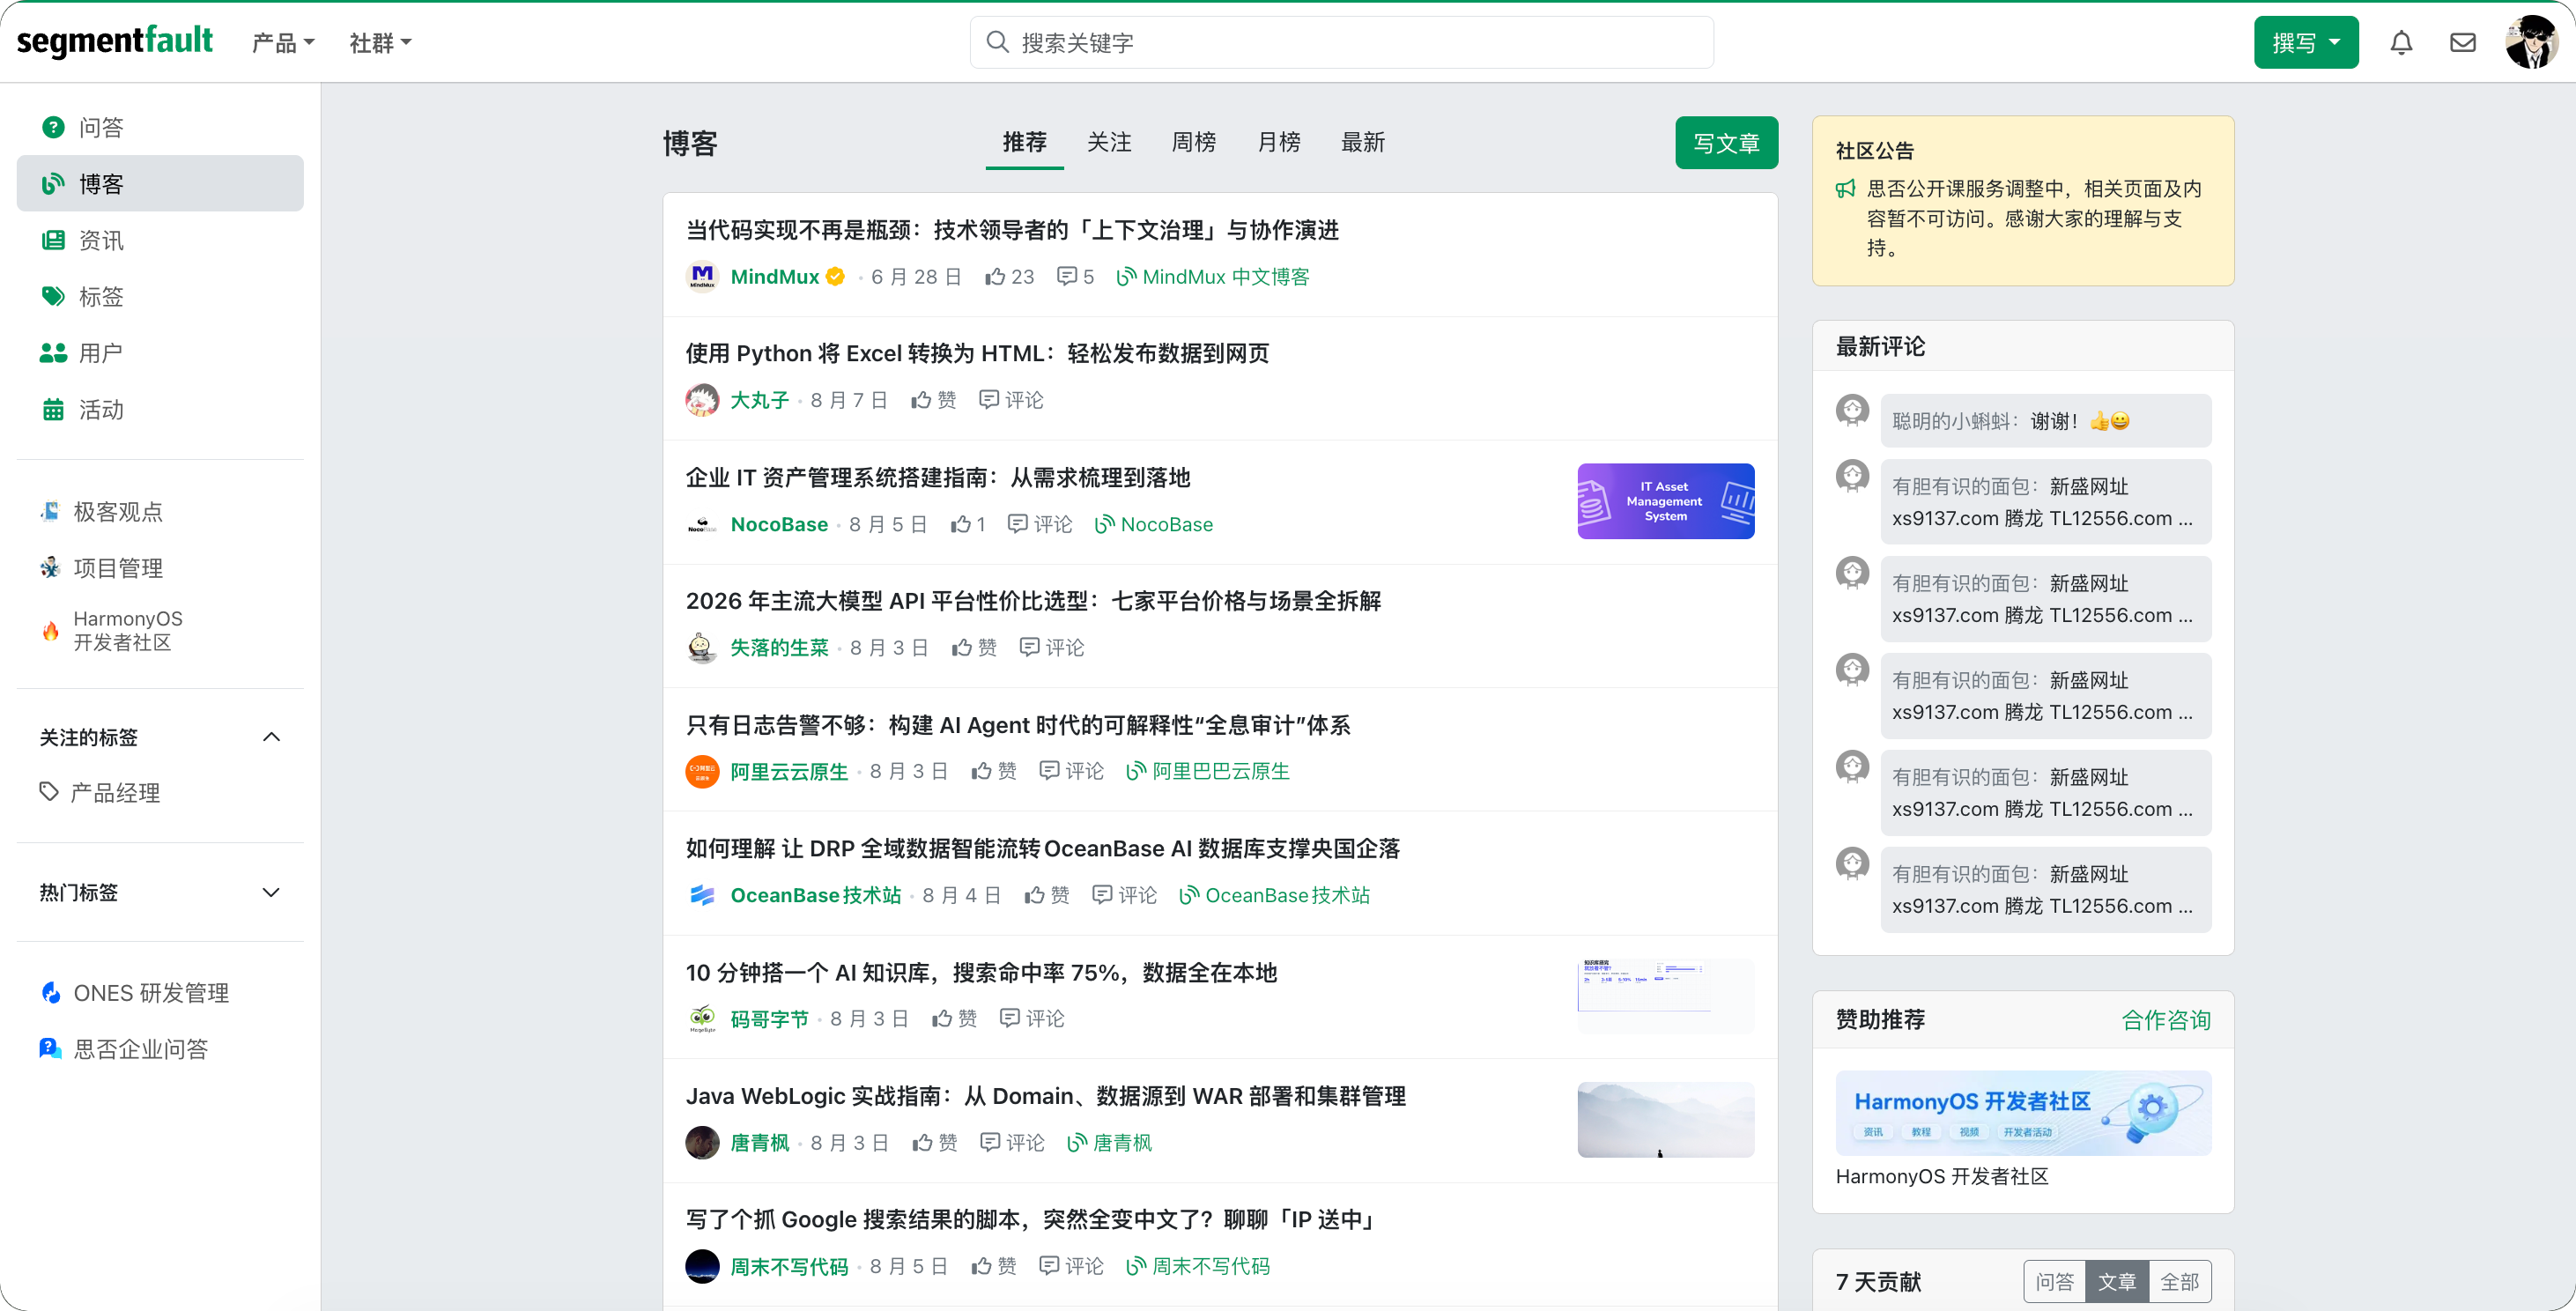
Task: Click the HarmonyOS flame sidebar icon
Action: 50,630
